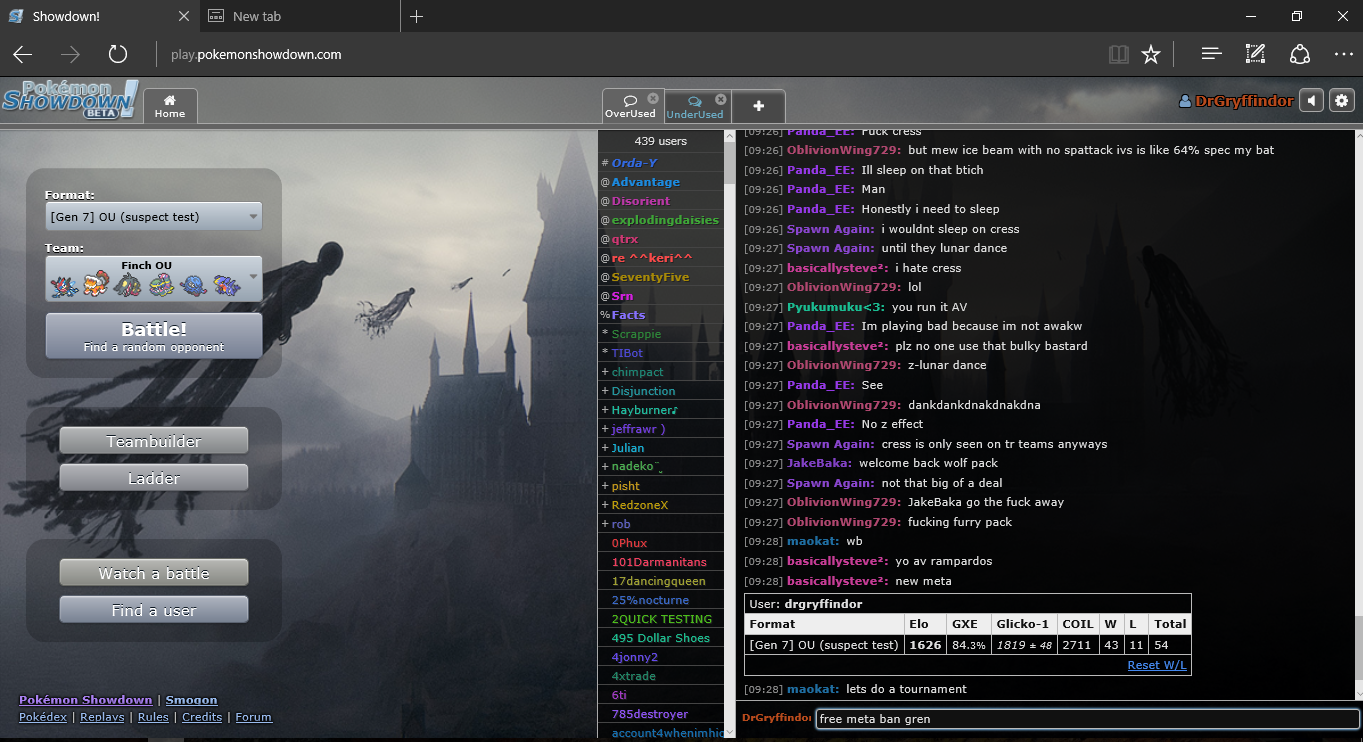Close the OverUsed chat room tab
1363x742 pixels.
653,99
